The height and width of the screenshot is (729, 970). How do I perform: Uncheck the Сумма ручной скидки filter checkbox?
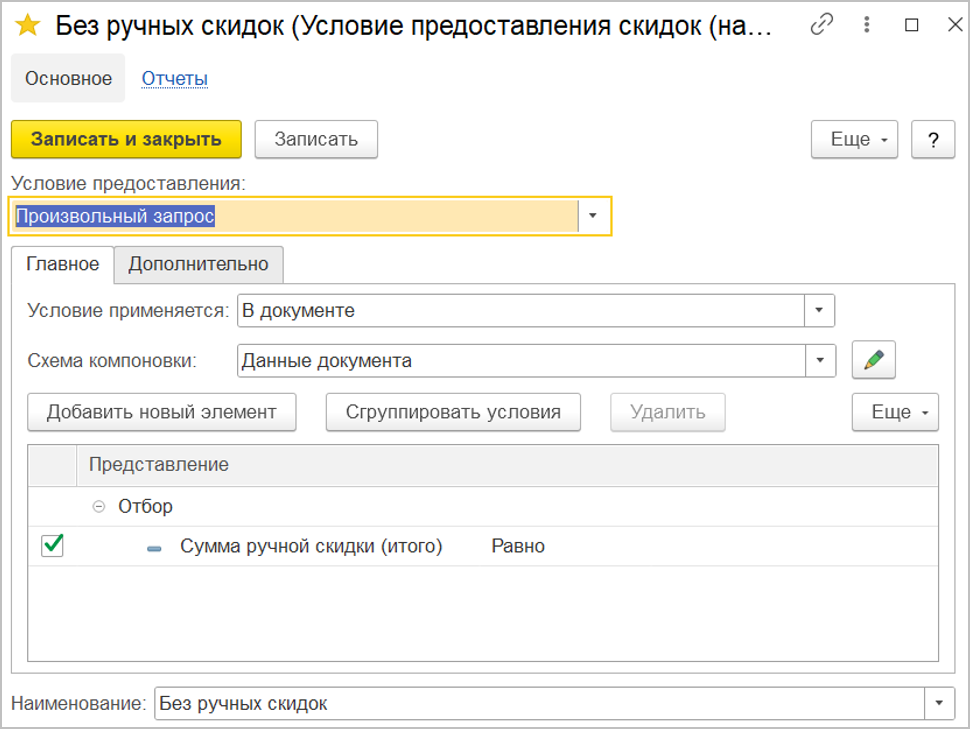[x=52, y=546]
